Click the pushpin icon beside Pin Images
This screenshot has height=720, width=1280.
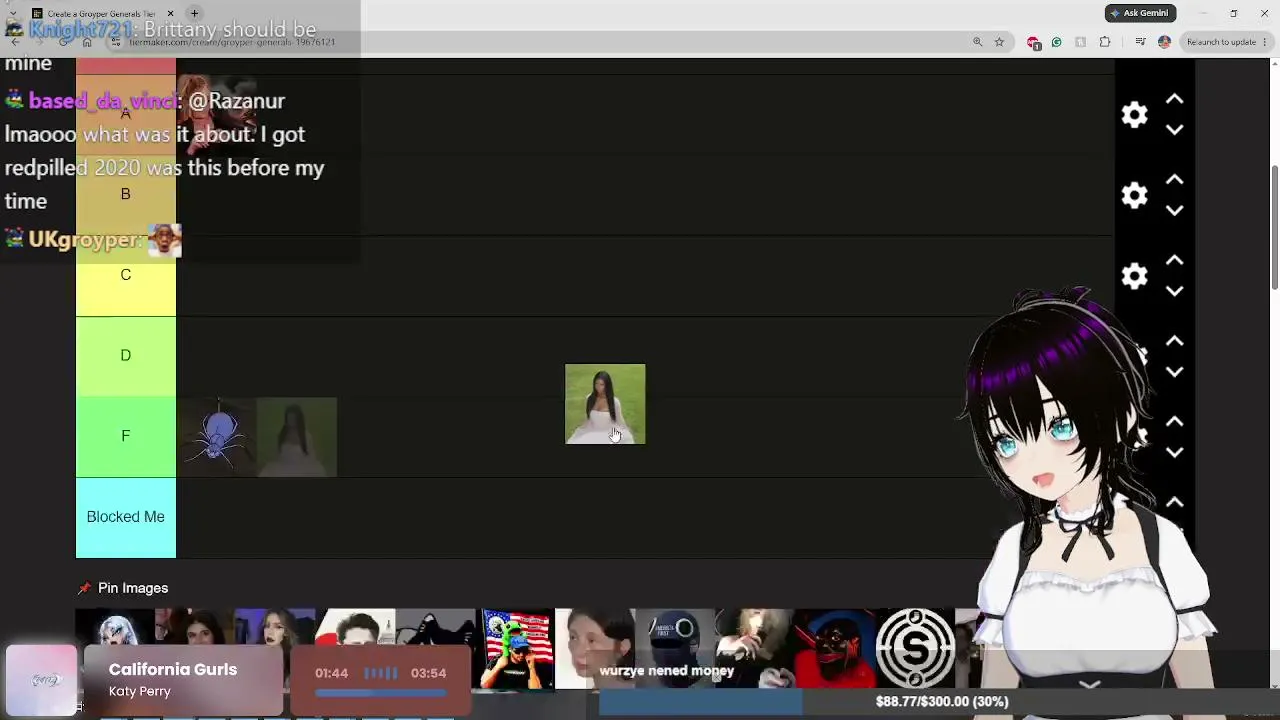point(84,588)
